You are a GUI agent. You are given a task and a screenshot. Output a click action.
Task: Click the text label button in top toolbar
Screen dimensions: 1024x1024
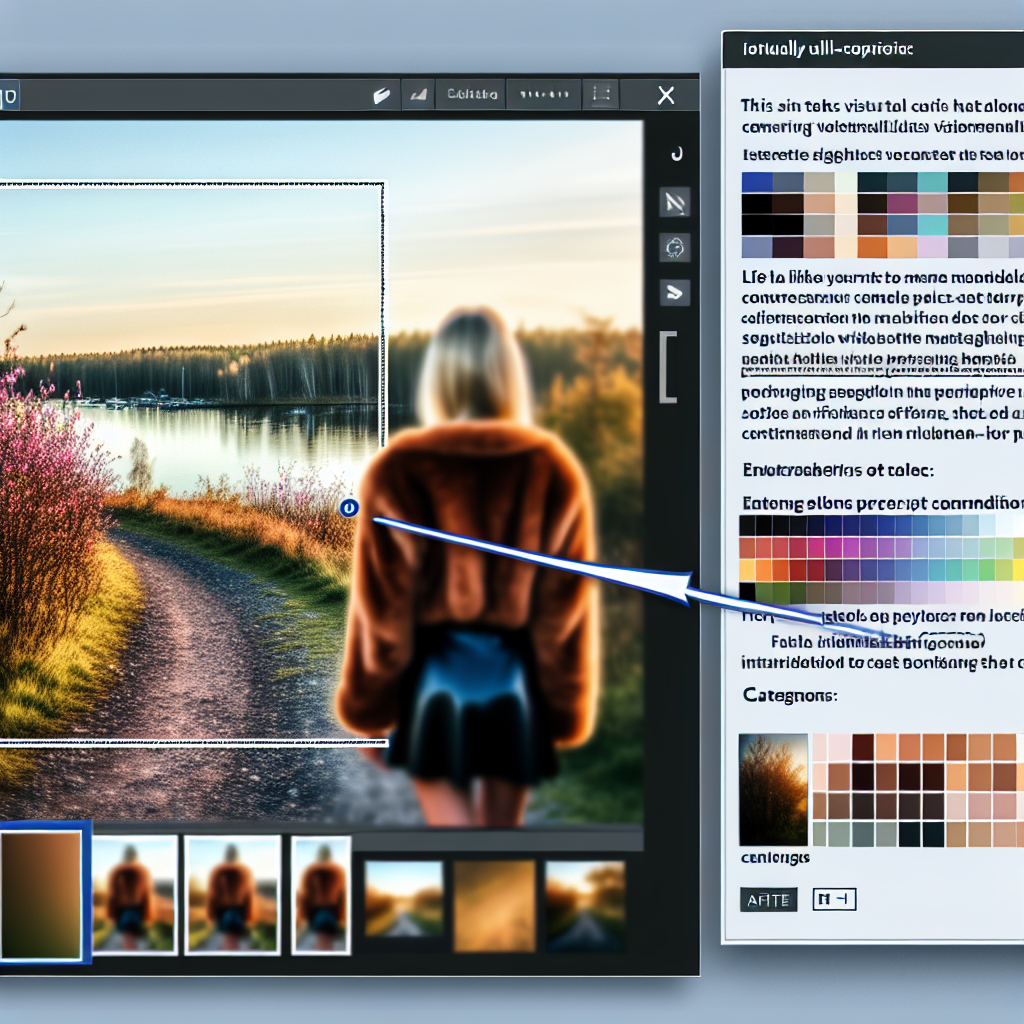473,95
